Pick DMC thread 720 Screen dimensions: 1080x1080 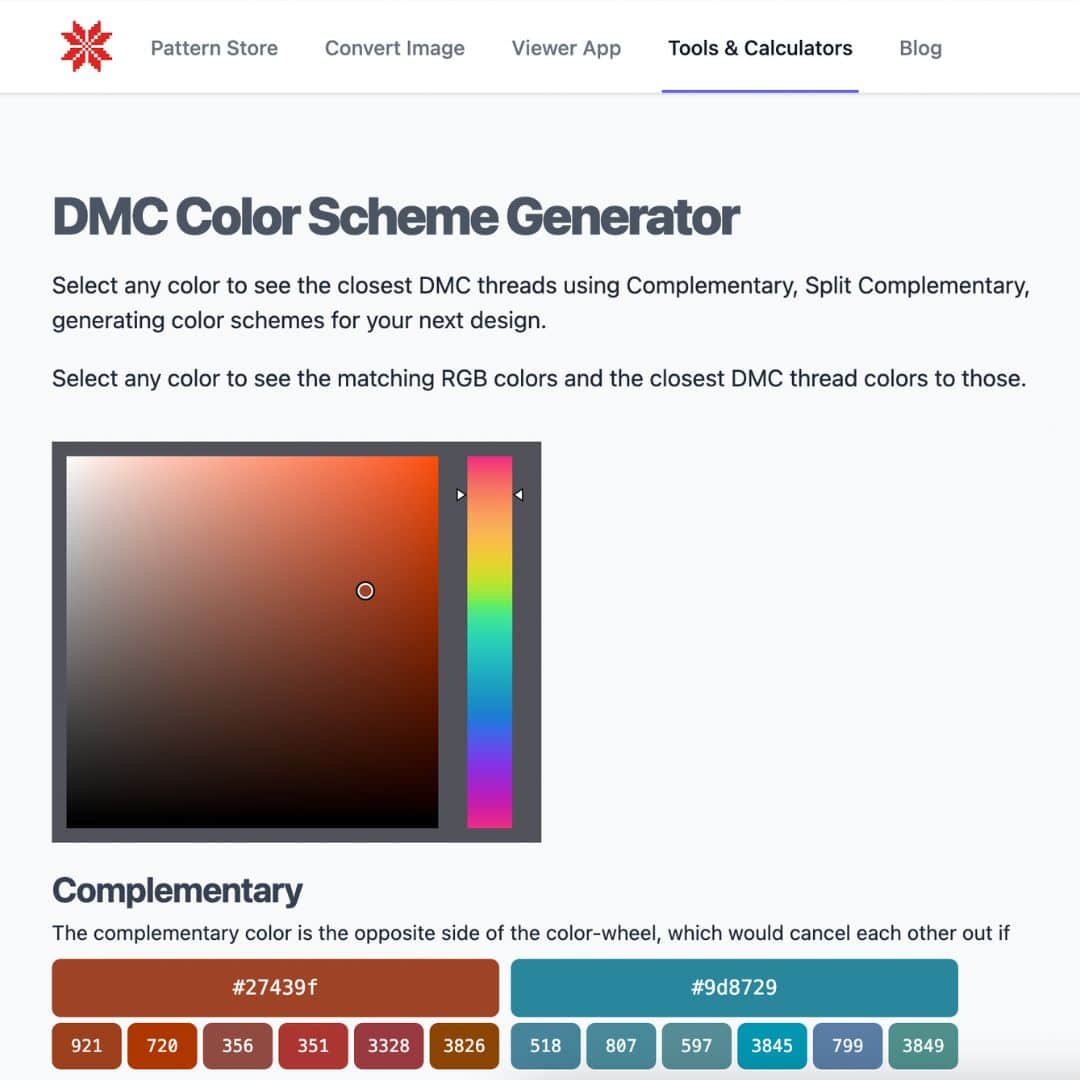click(162, 1046)
